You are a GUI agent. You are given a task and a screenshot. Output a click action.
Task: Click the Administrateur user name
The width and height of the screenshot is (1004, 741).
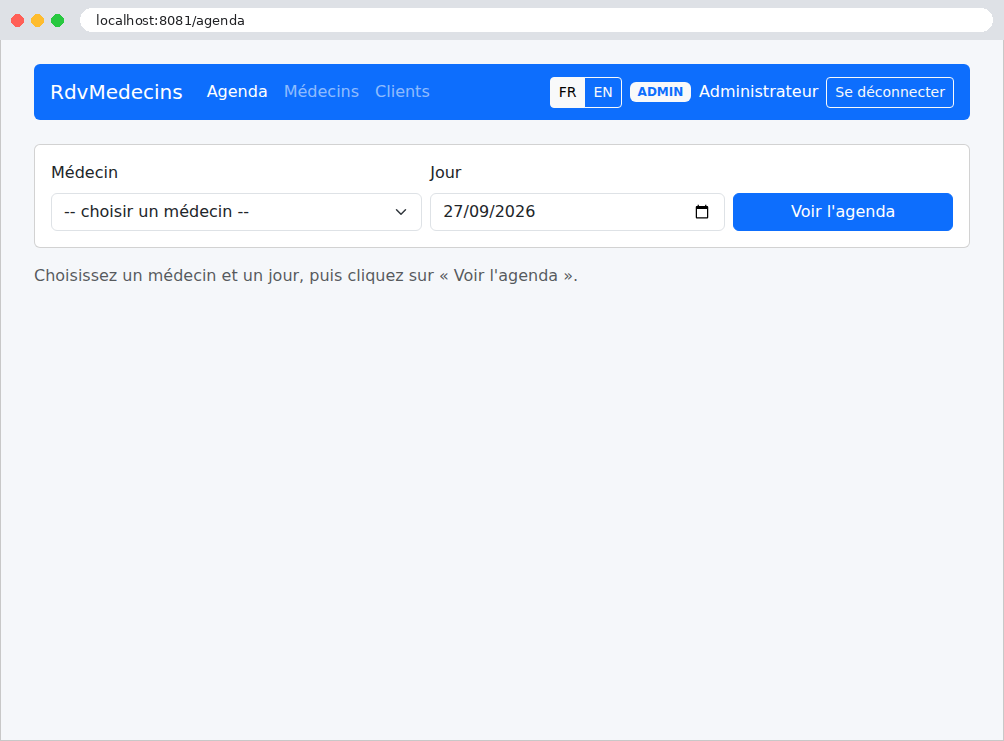(759, 92)
